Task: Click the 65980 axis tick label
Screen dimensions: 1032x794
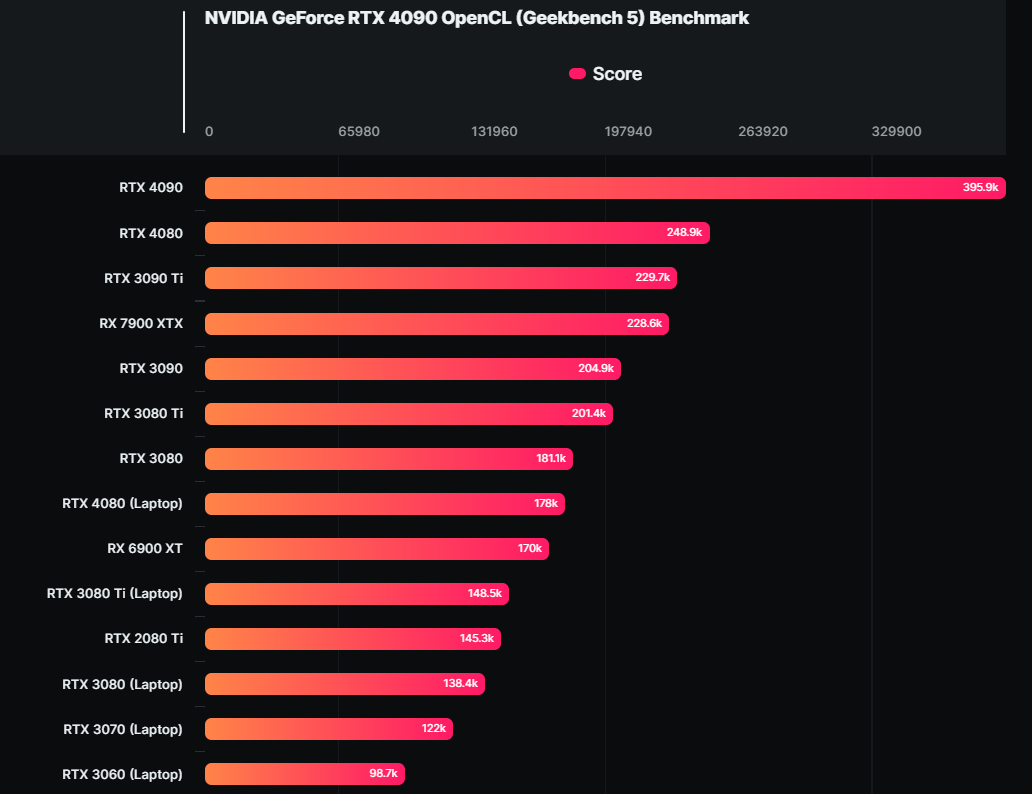Action: [359, 132]
